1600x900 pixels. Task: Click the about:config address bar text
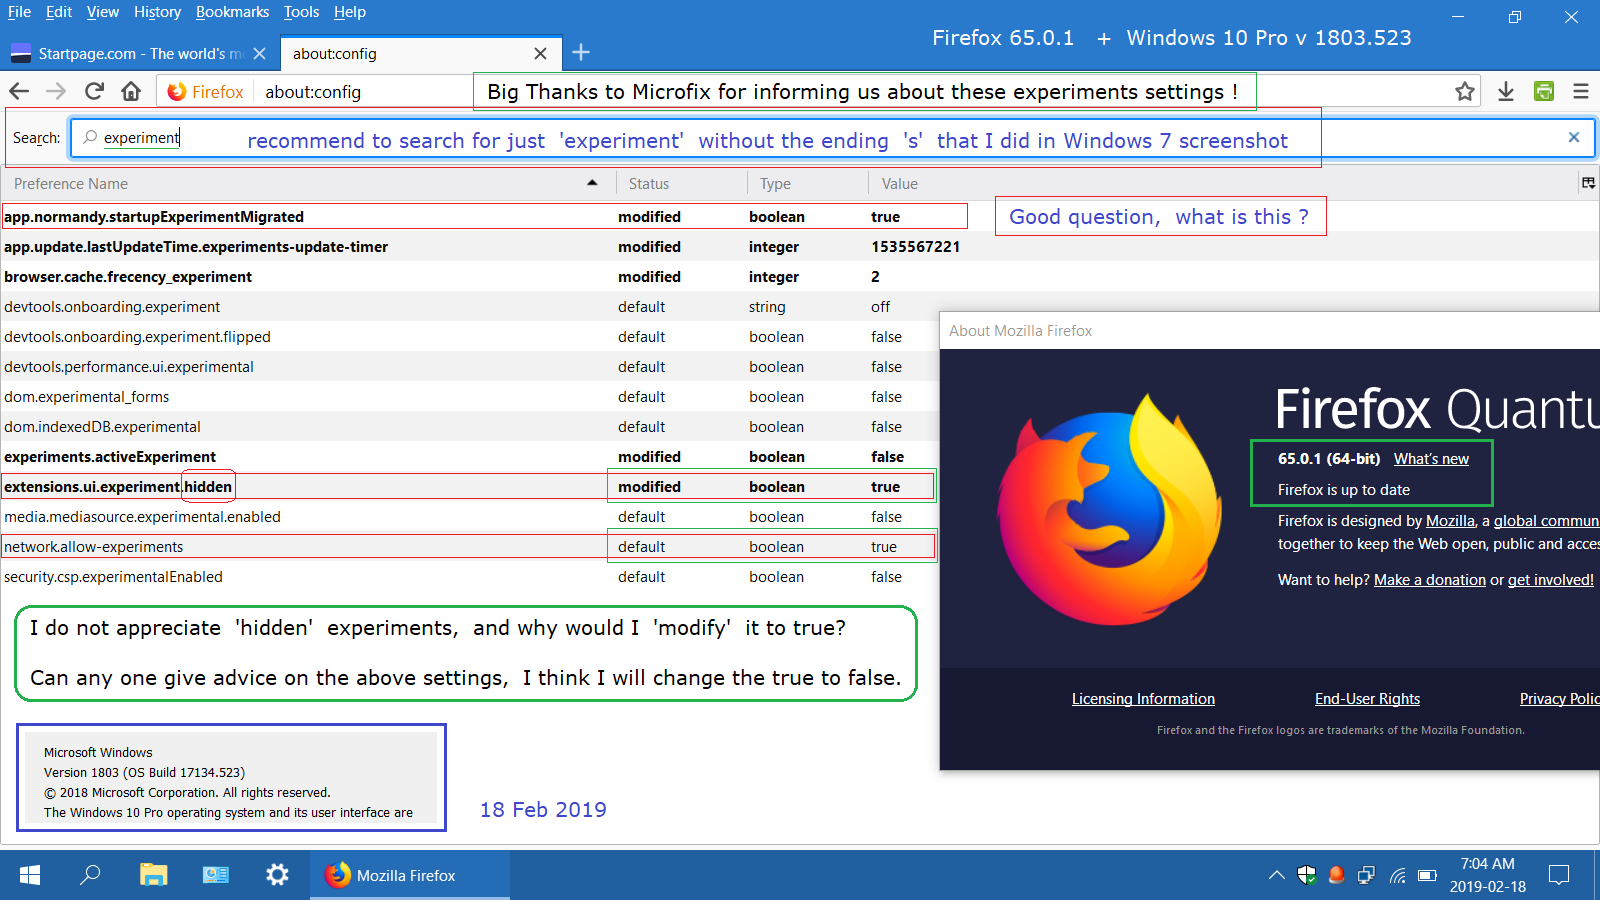point(313,92)
